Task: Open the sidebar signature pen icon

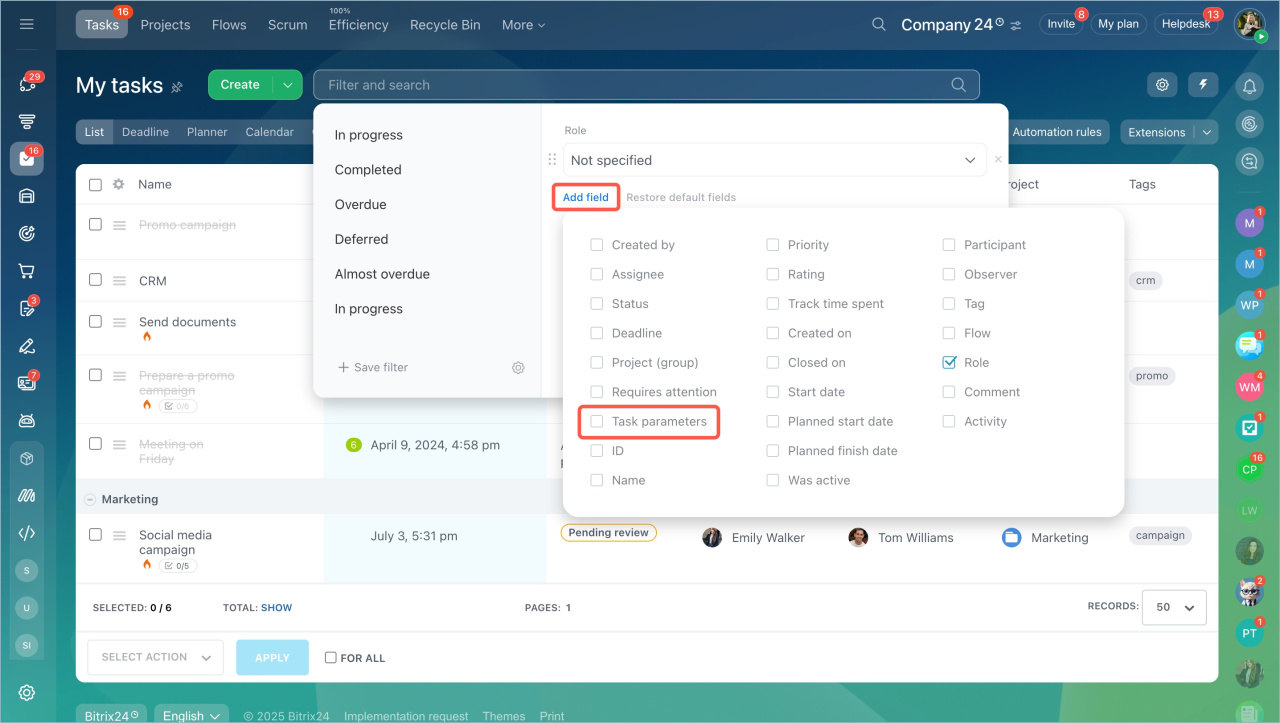Action: (27, 346)
